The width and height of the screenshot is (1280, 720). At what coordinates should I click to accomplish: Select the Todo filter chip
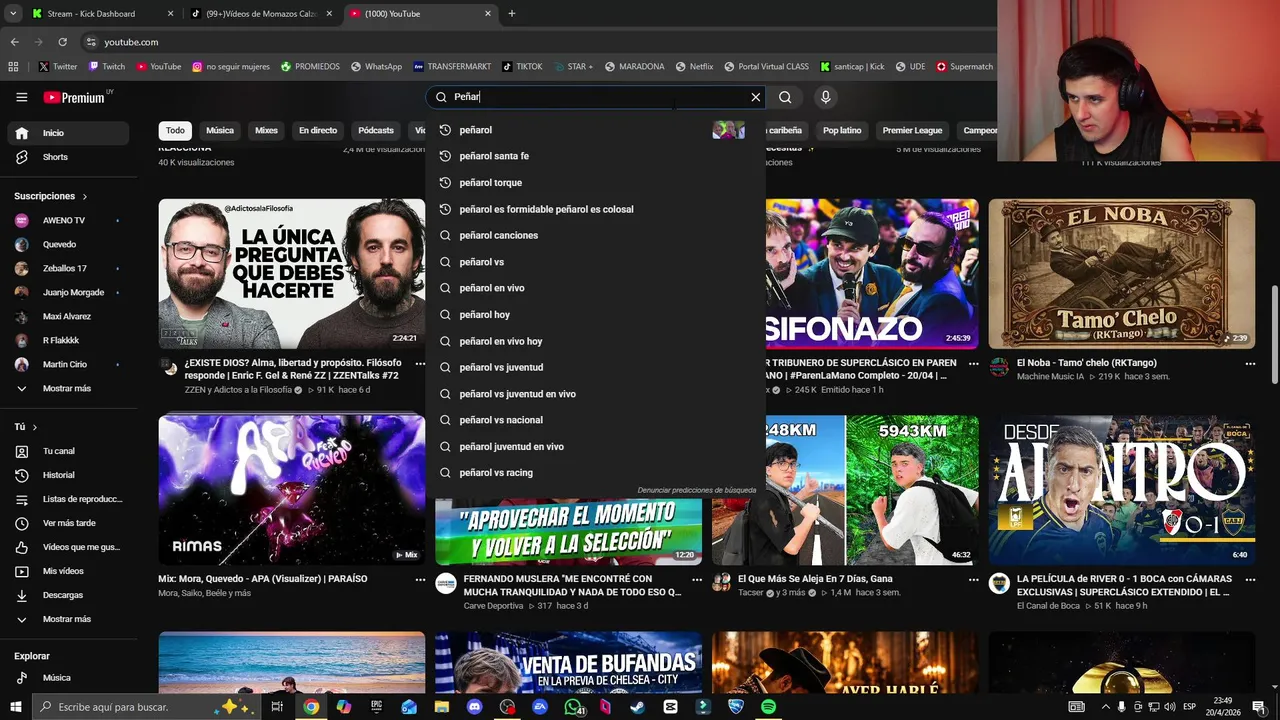click(x=175, y=131)
